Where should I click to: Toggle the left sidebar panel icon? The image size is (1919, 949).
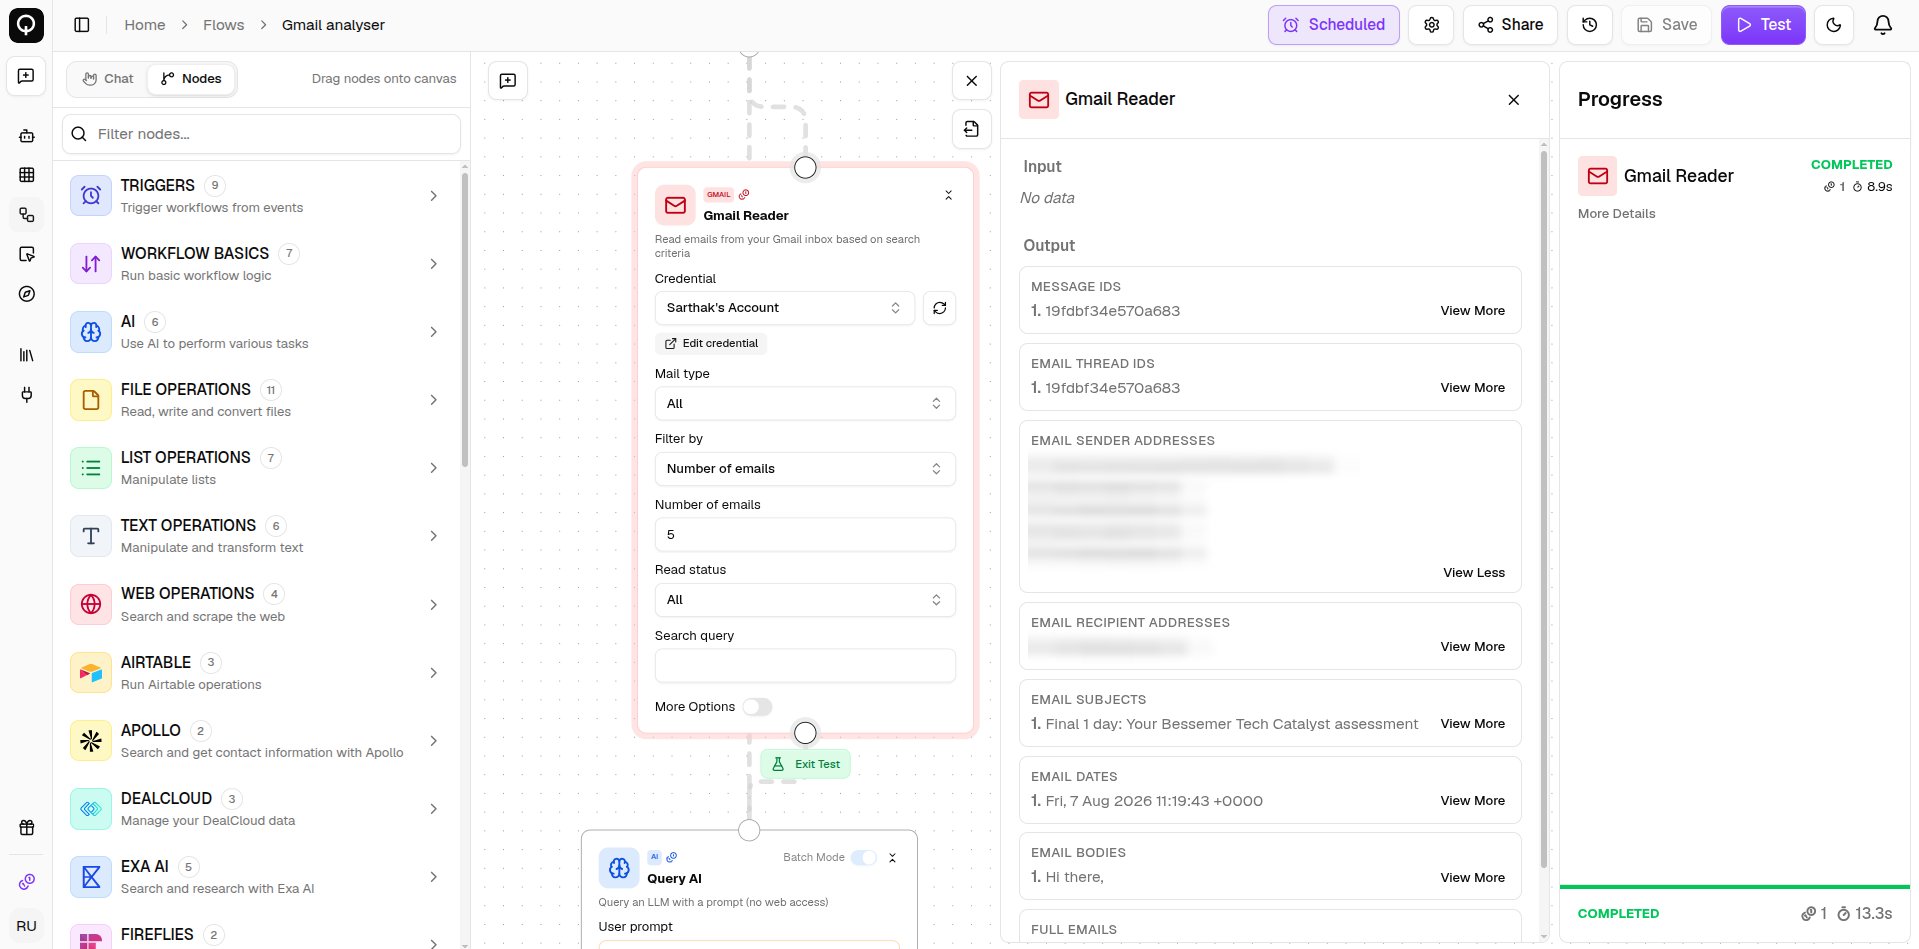(x=82, y=25)
